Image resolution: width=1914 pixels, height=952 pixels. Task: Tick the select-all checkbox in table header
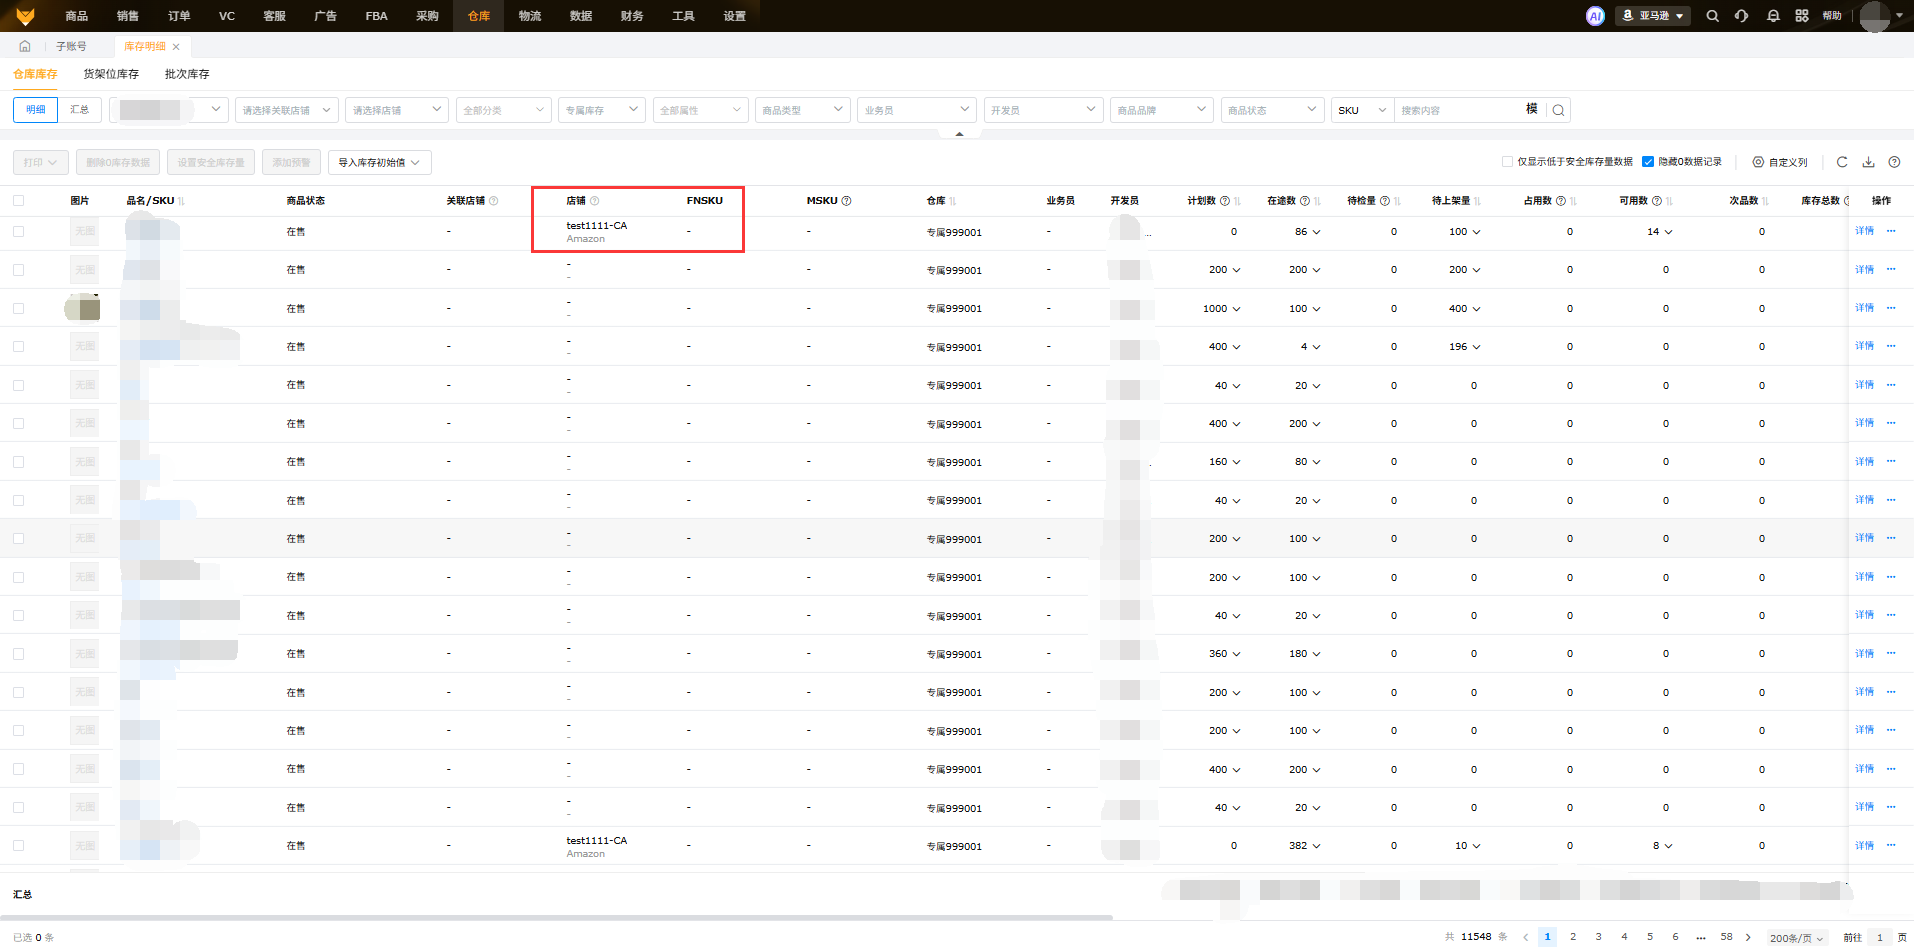click(18, 200)
